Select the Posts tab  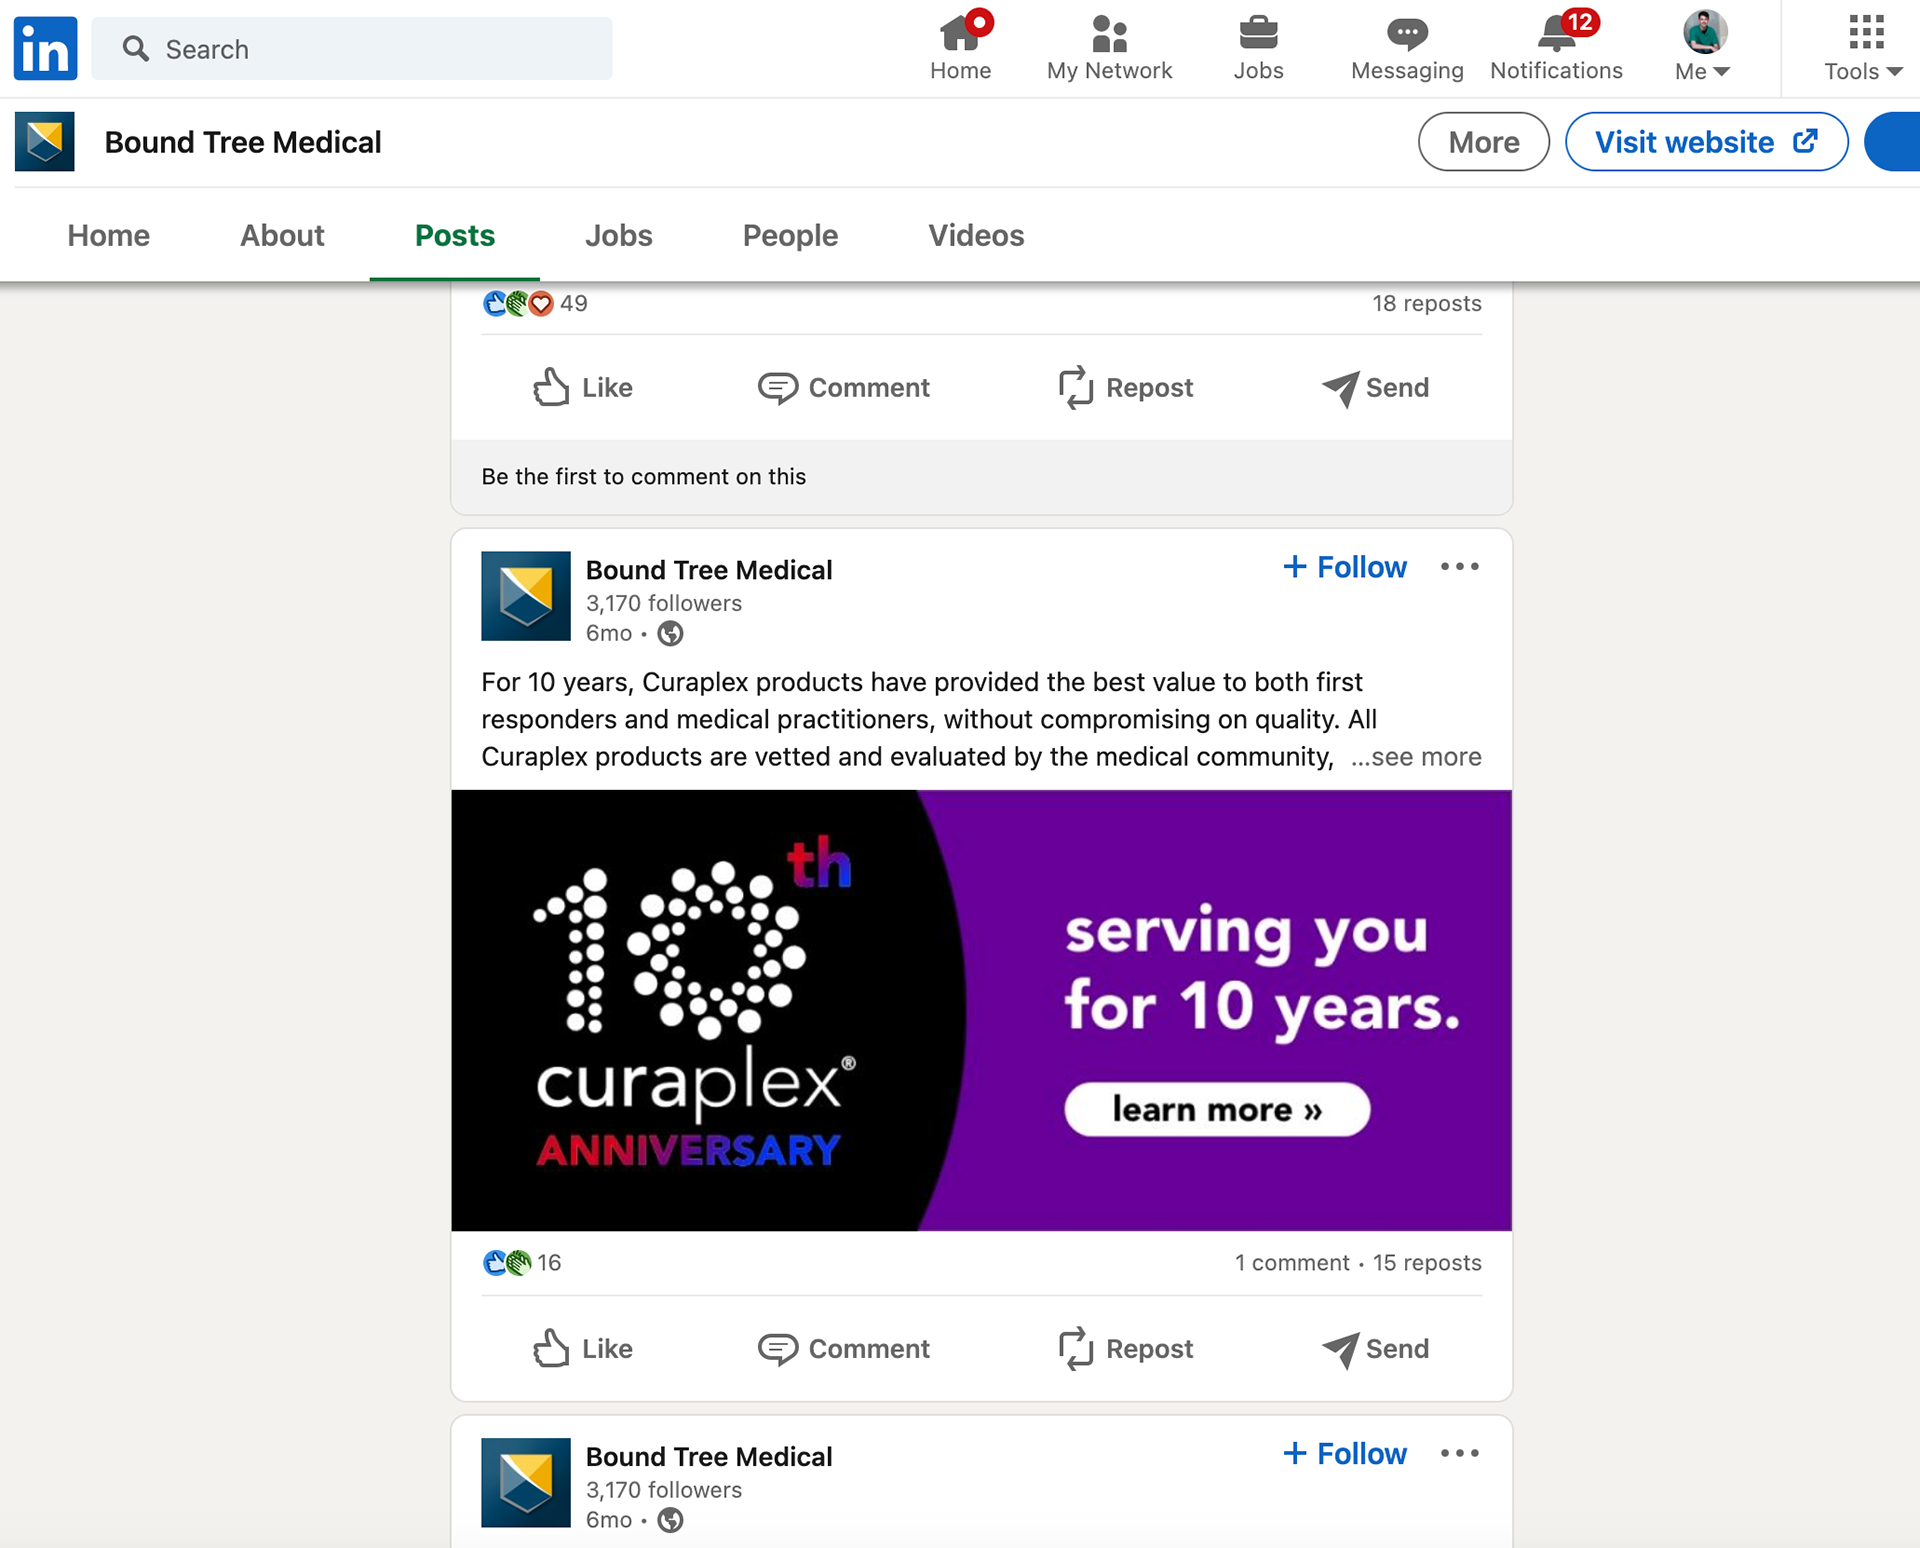click(455, 236)
